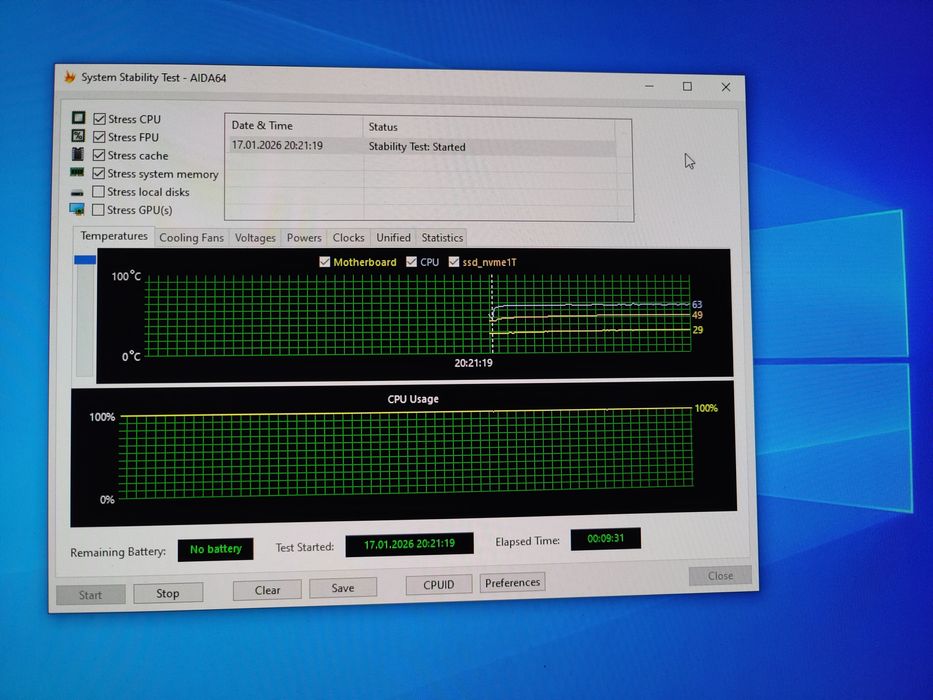Click the Date & Time column header
933x700 pixels.
(x=294, y=126)
